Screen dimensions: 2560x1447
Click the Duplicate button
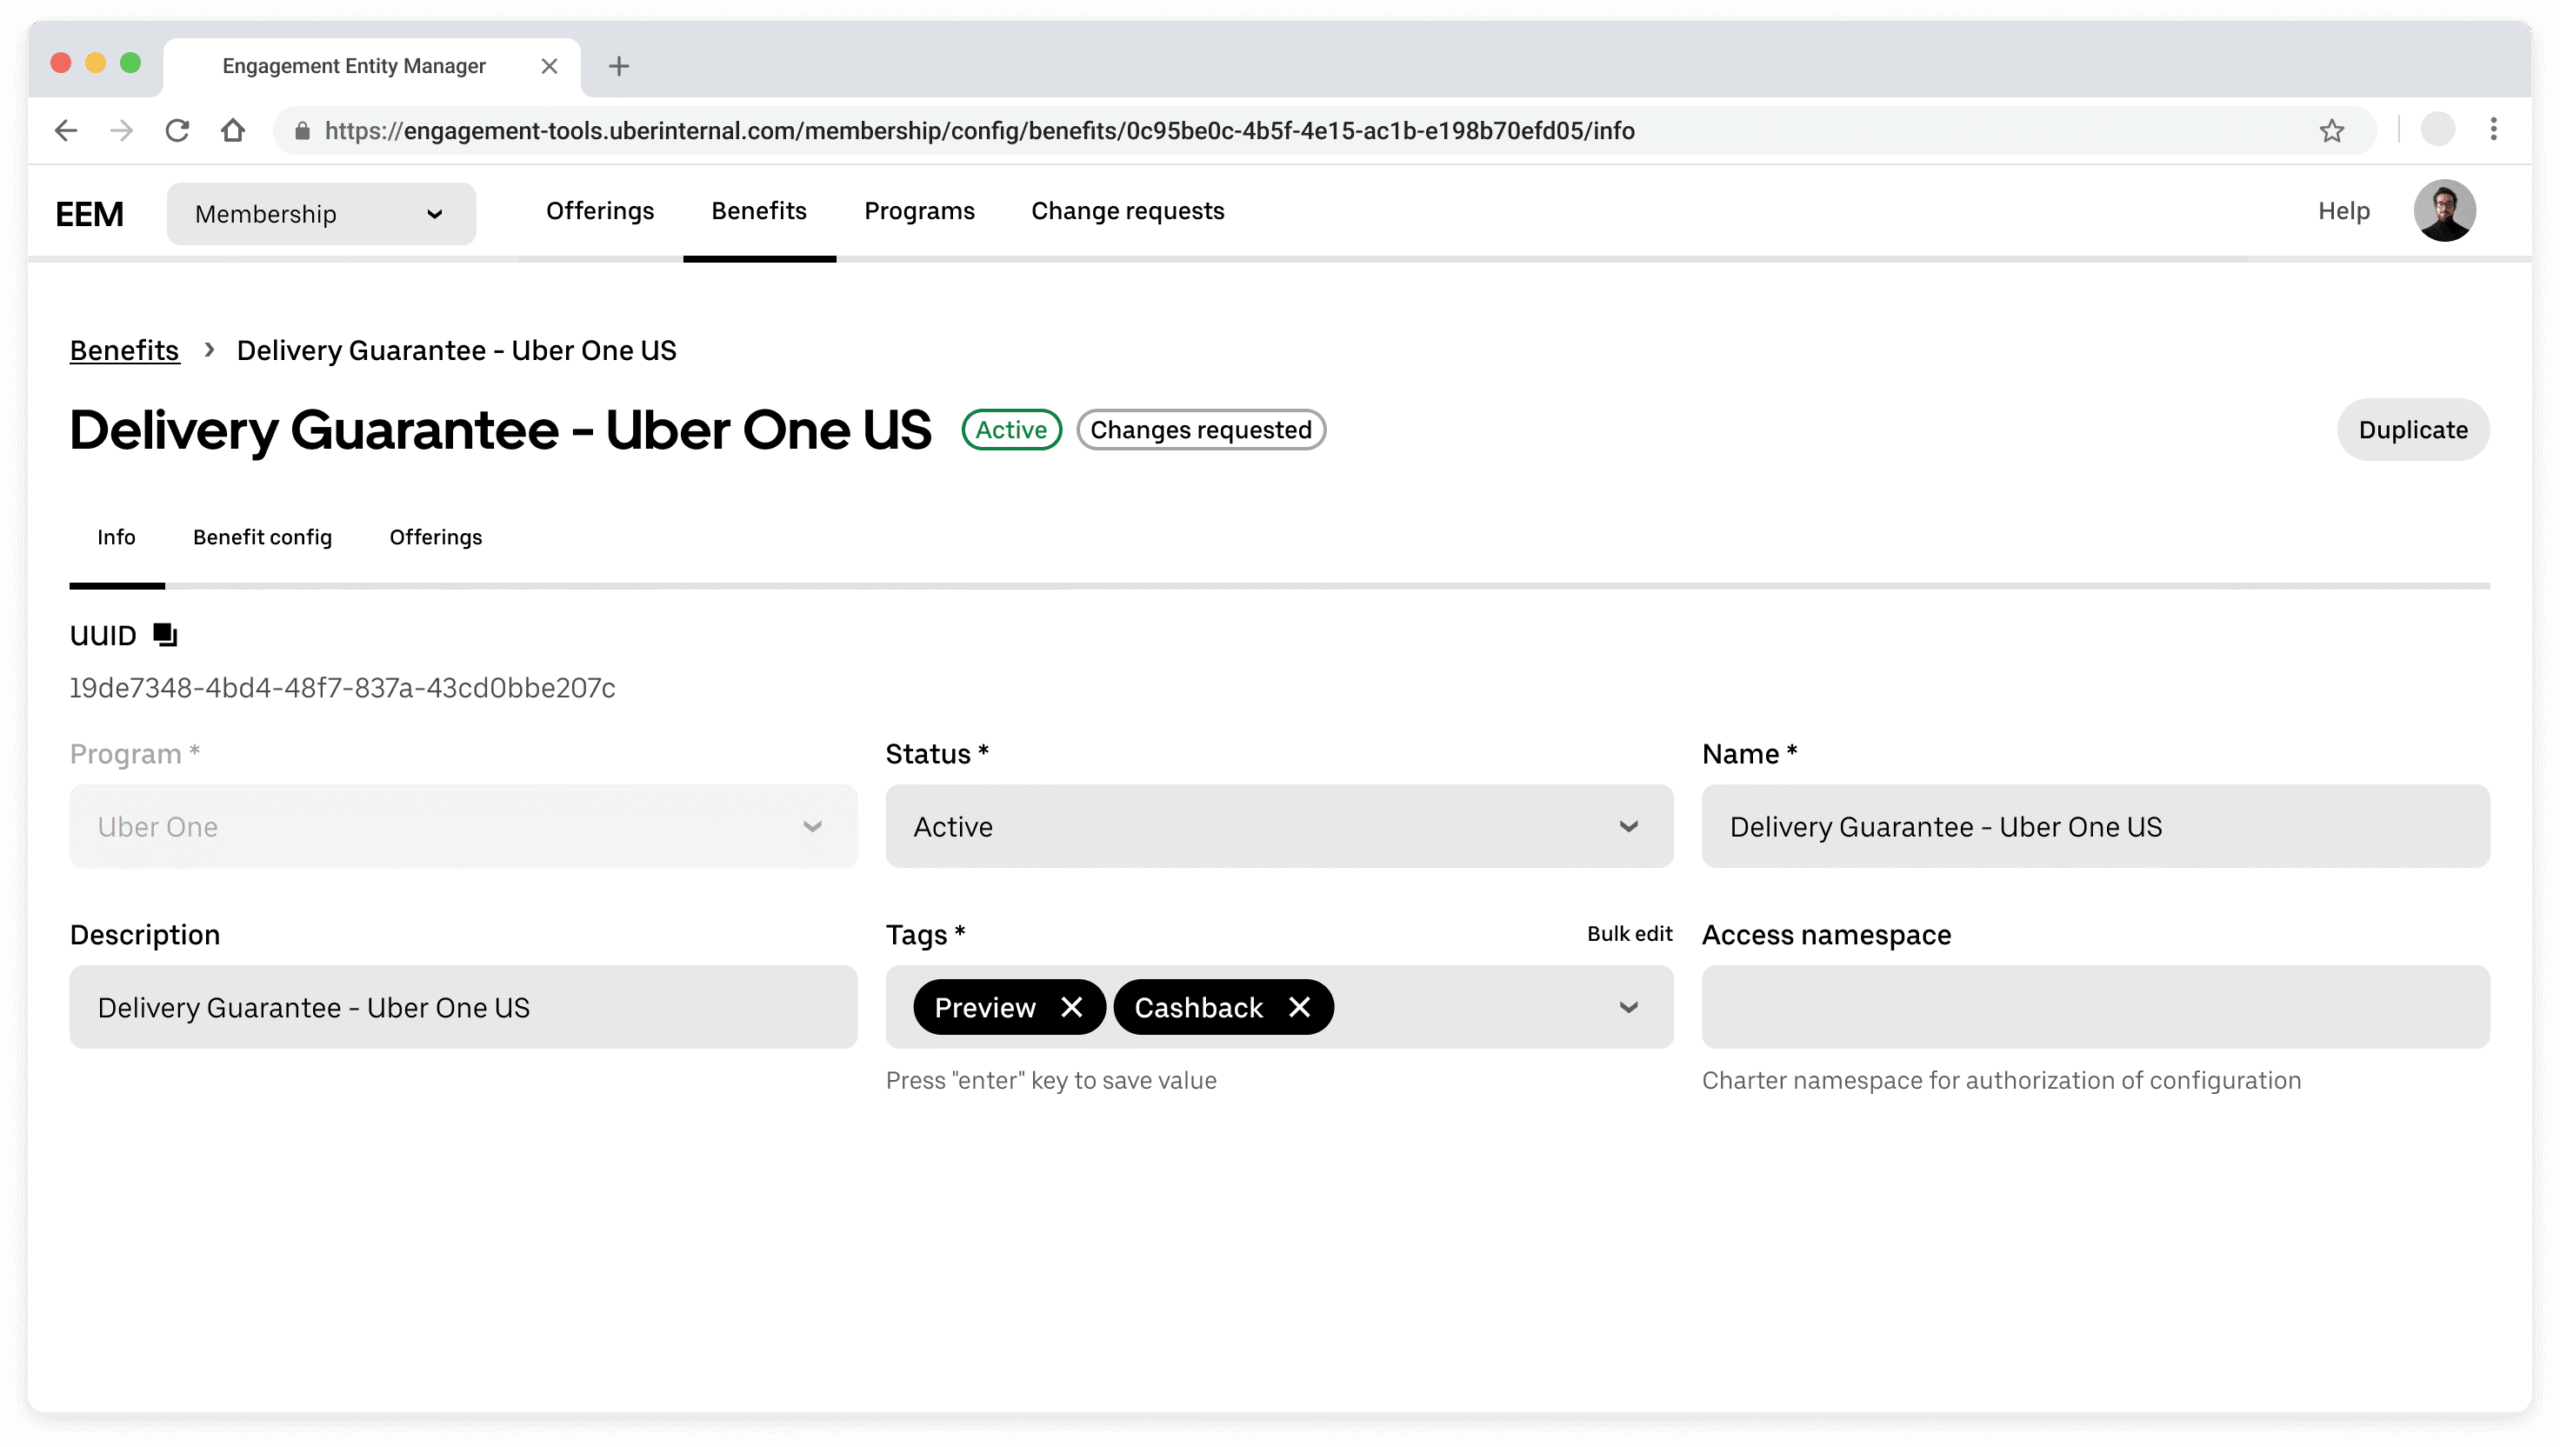tap(2412, 430)
